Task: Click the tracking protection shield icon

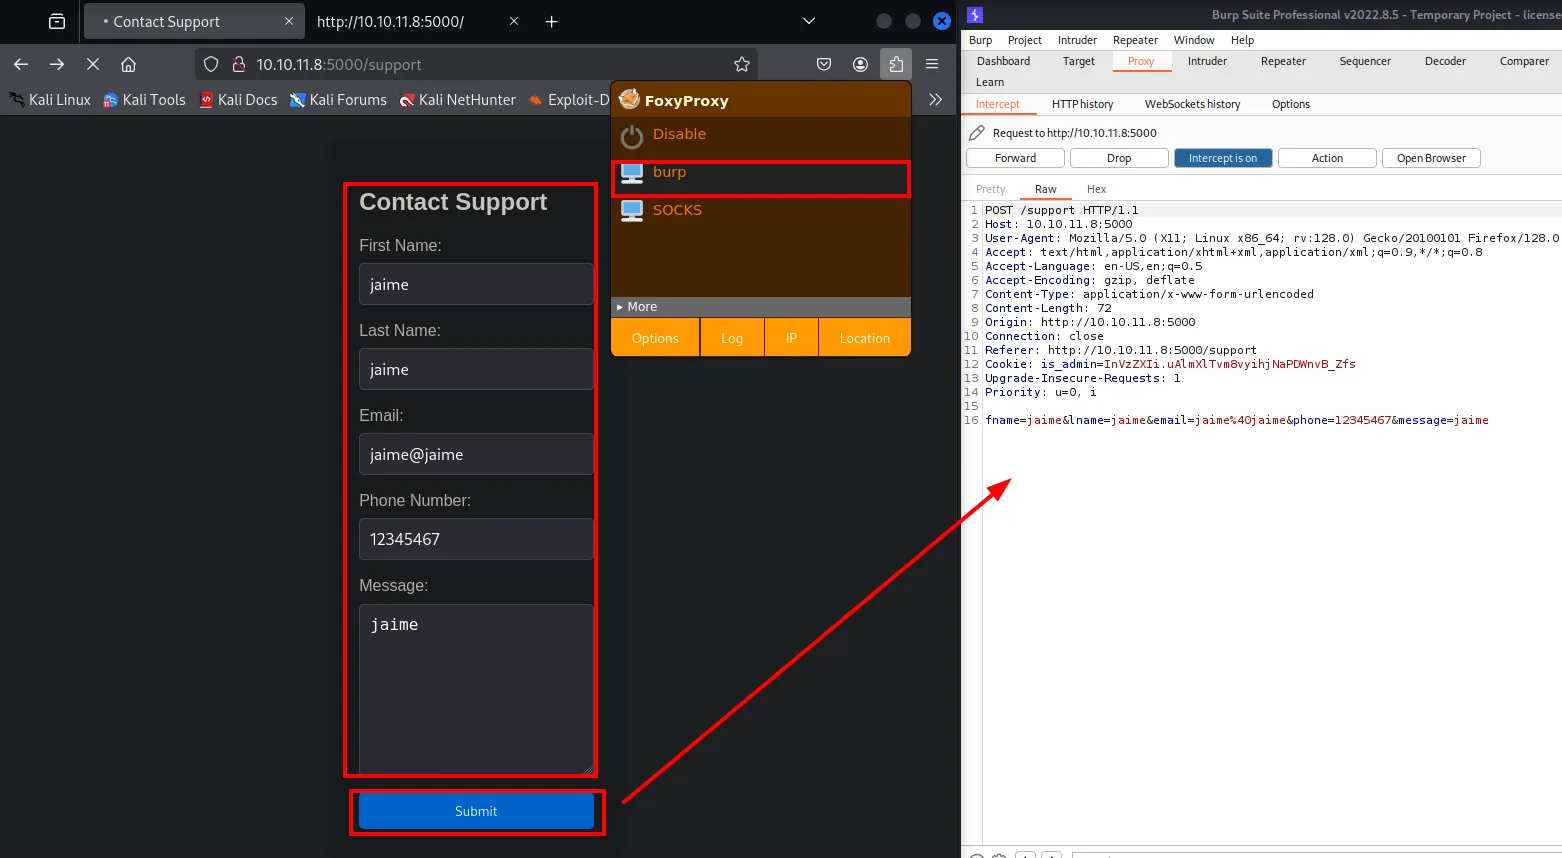Action: (x=211, y=64)
